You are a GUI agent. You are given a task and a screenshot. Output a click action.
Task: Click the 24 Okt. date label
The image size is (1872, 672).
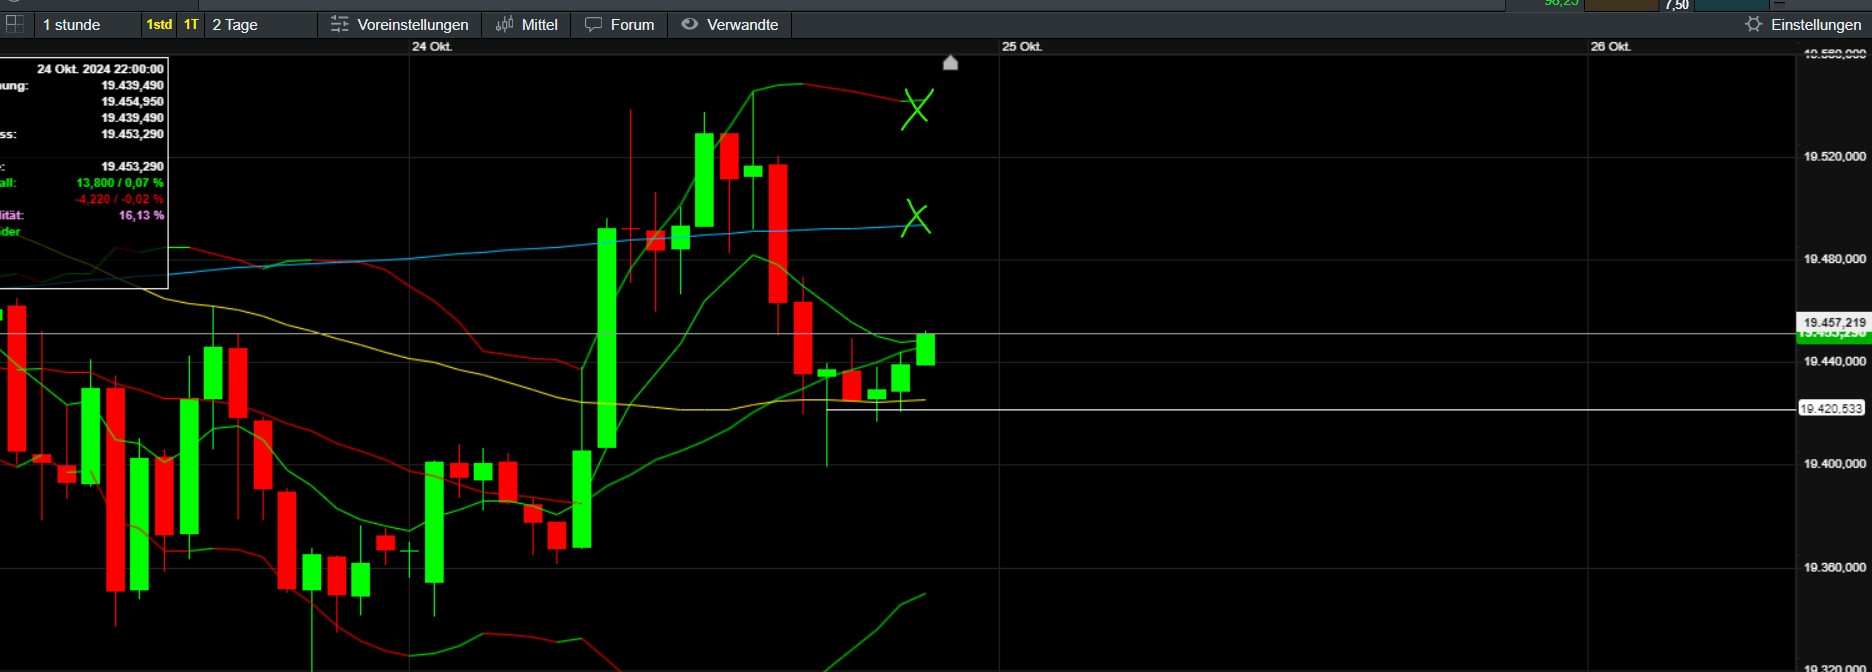(x=432, y=47)
